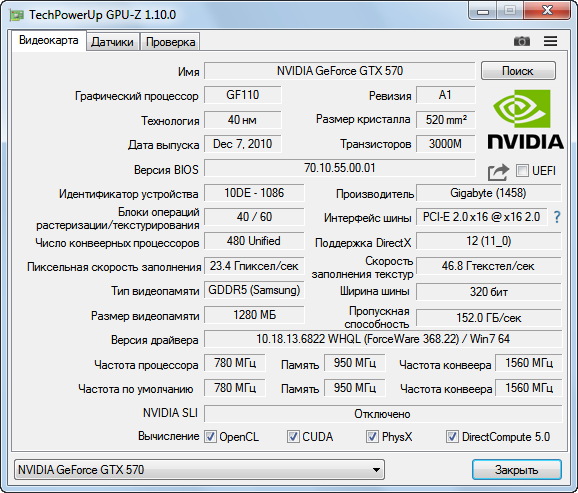Click the Имя field NVIDIA GeForce GTX 570
The width and height of the screenshot is (578, 493).
[x=340, y=70]
